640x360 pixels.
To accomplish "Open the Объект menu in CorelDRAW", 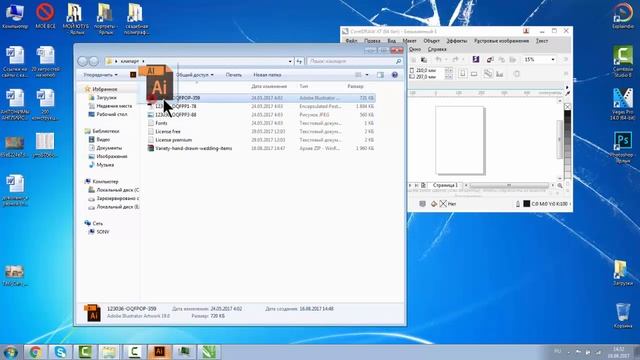I will tap(431, 41).
